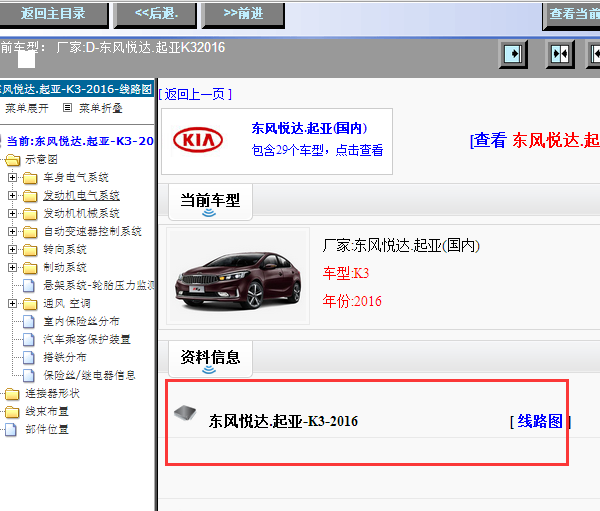The width and height of the screenshot is (600, 511).
Task: Click the gray item icon beside 东风悦达.起亚-K3-2016
Action: point(185,413)
